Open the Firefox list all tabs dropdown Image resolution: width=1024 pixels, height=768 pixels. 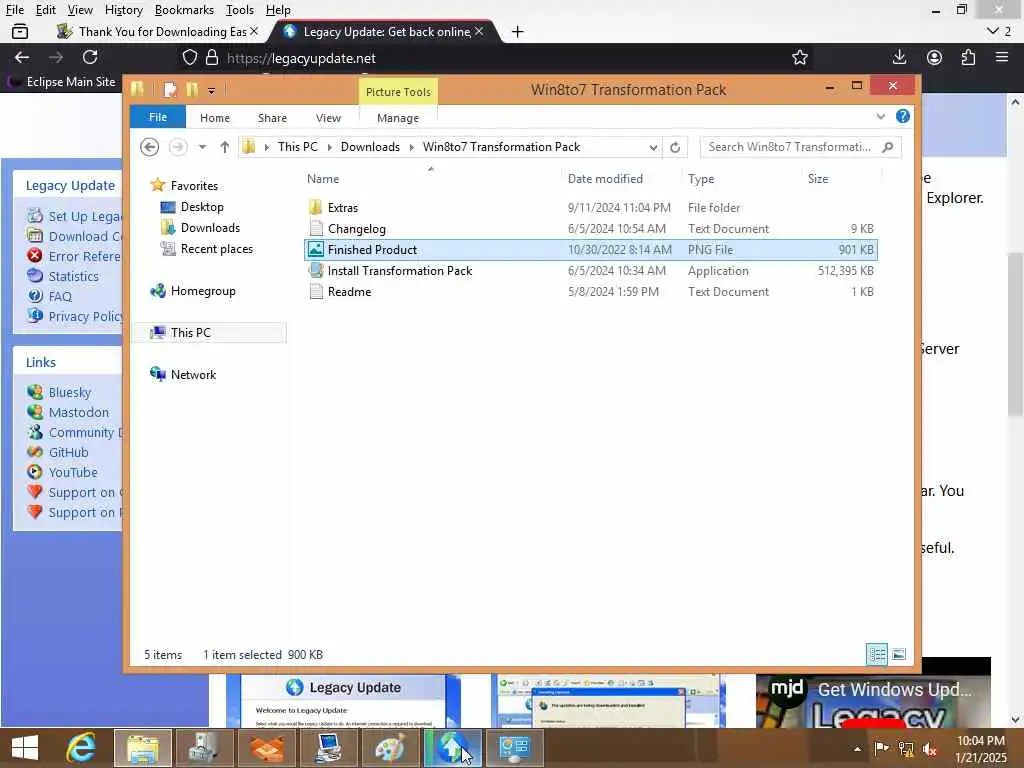tap(999, 31)
